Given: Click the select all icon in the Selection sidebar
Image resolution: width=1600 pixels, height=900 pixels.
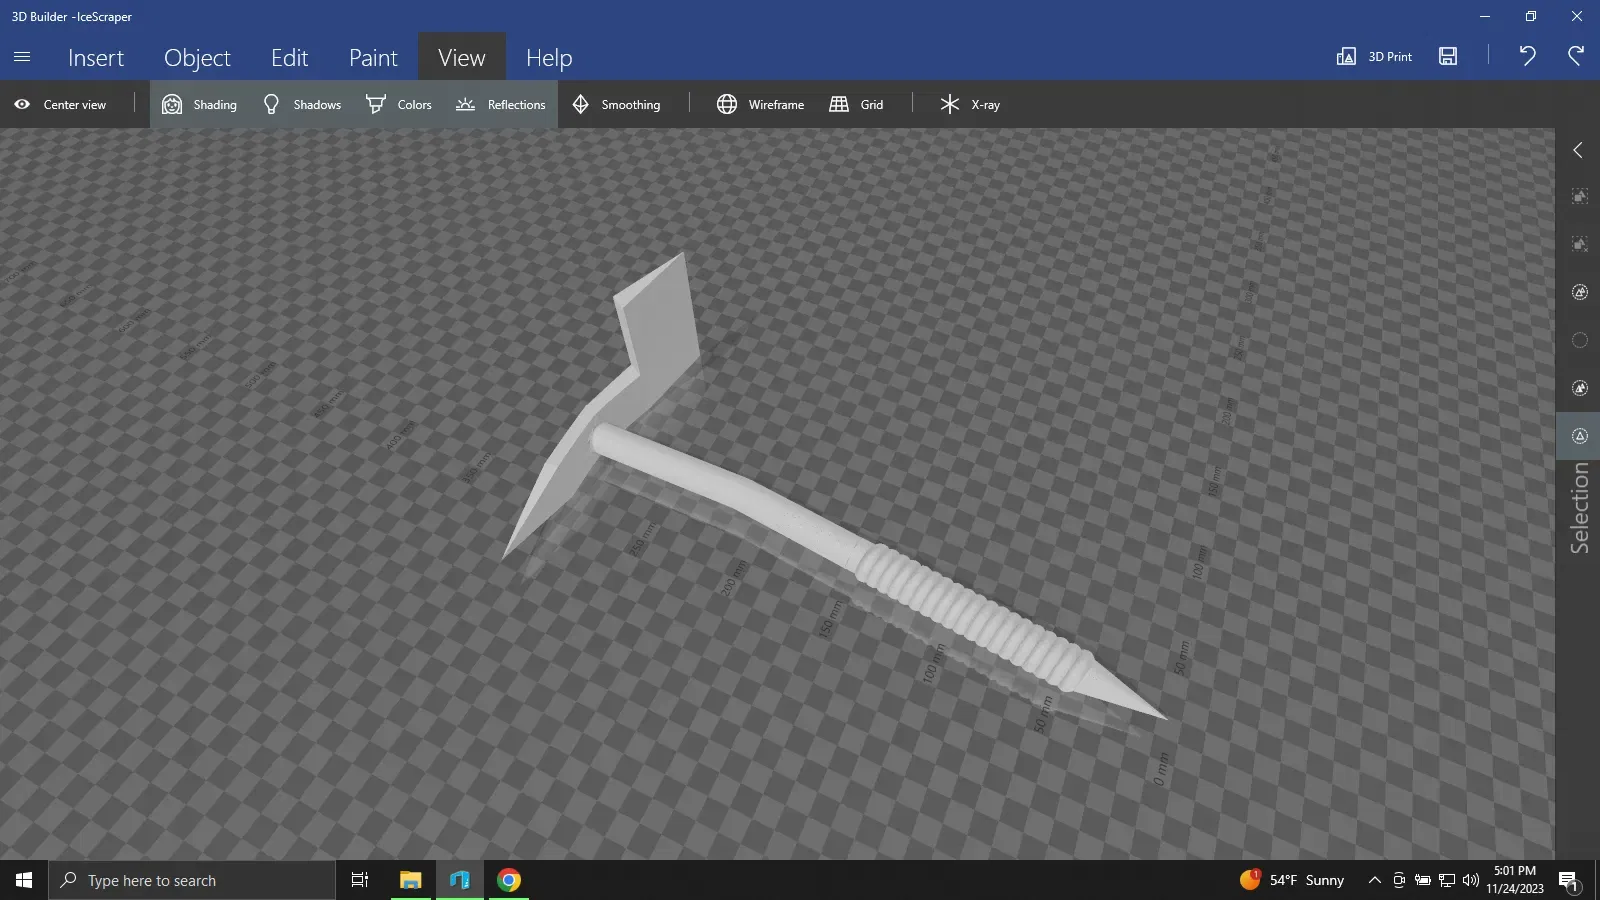Looking at the screenshot, I should point(1580,196).
